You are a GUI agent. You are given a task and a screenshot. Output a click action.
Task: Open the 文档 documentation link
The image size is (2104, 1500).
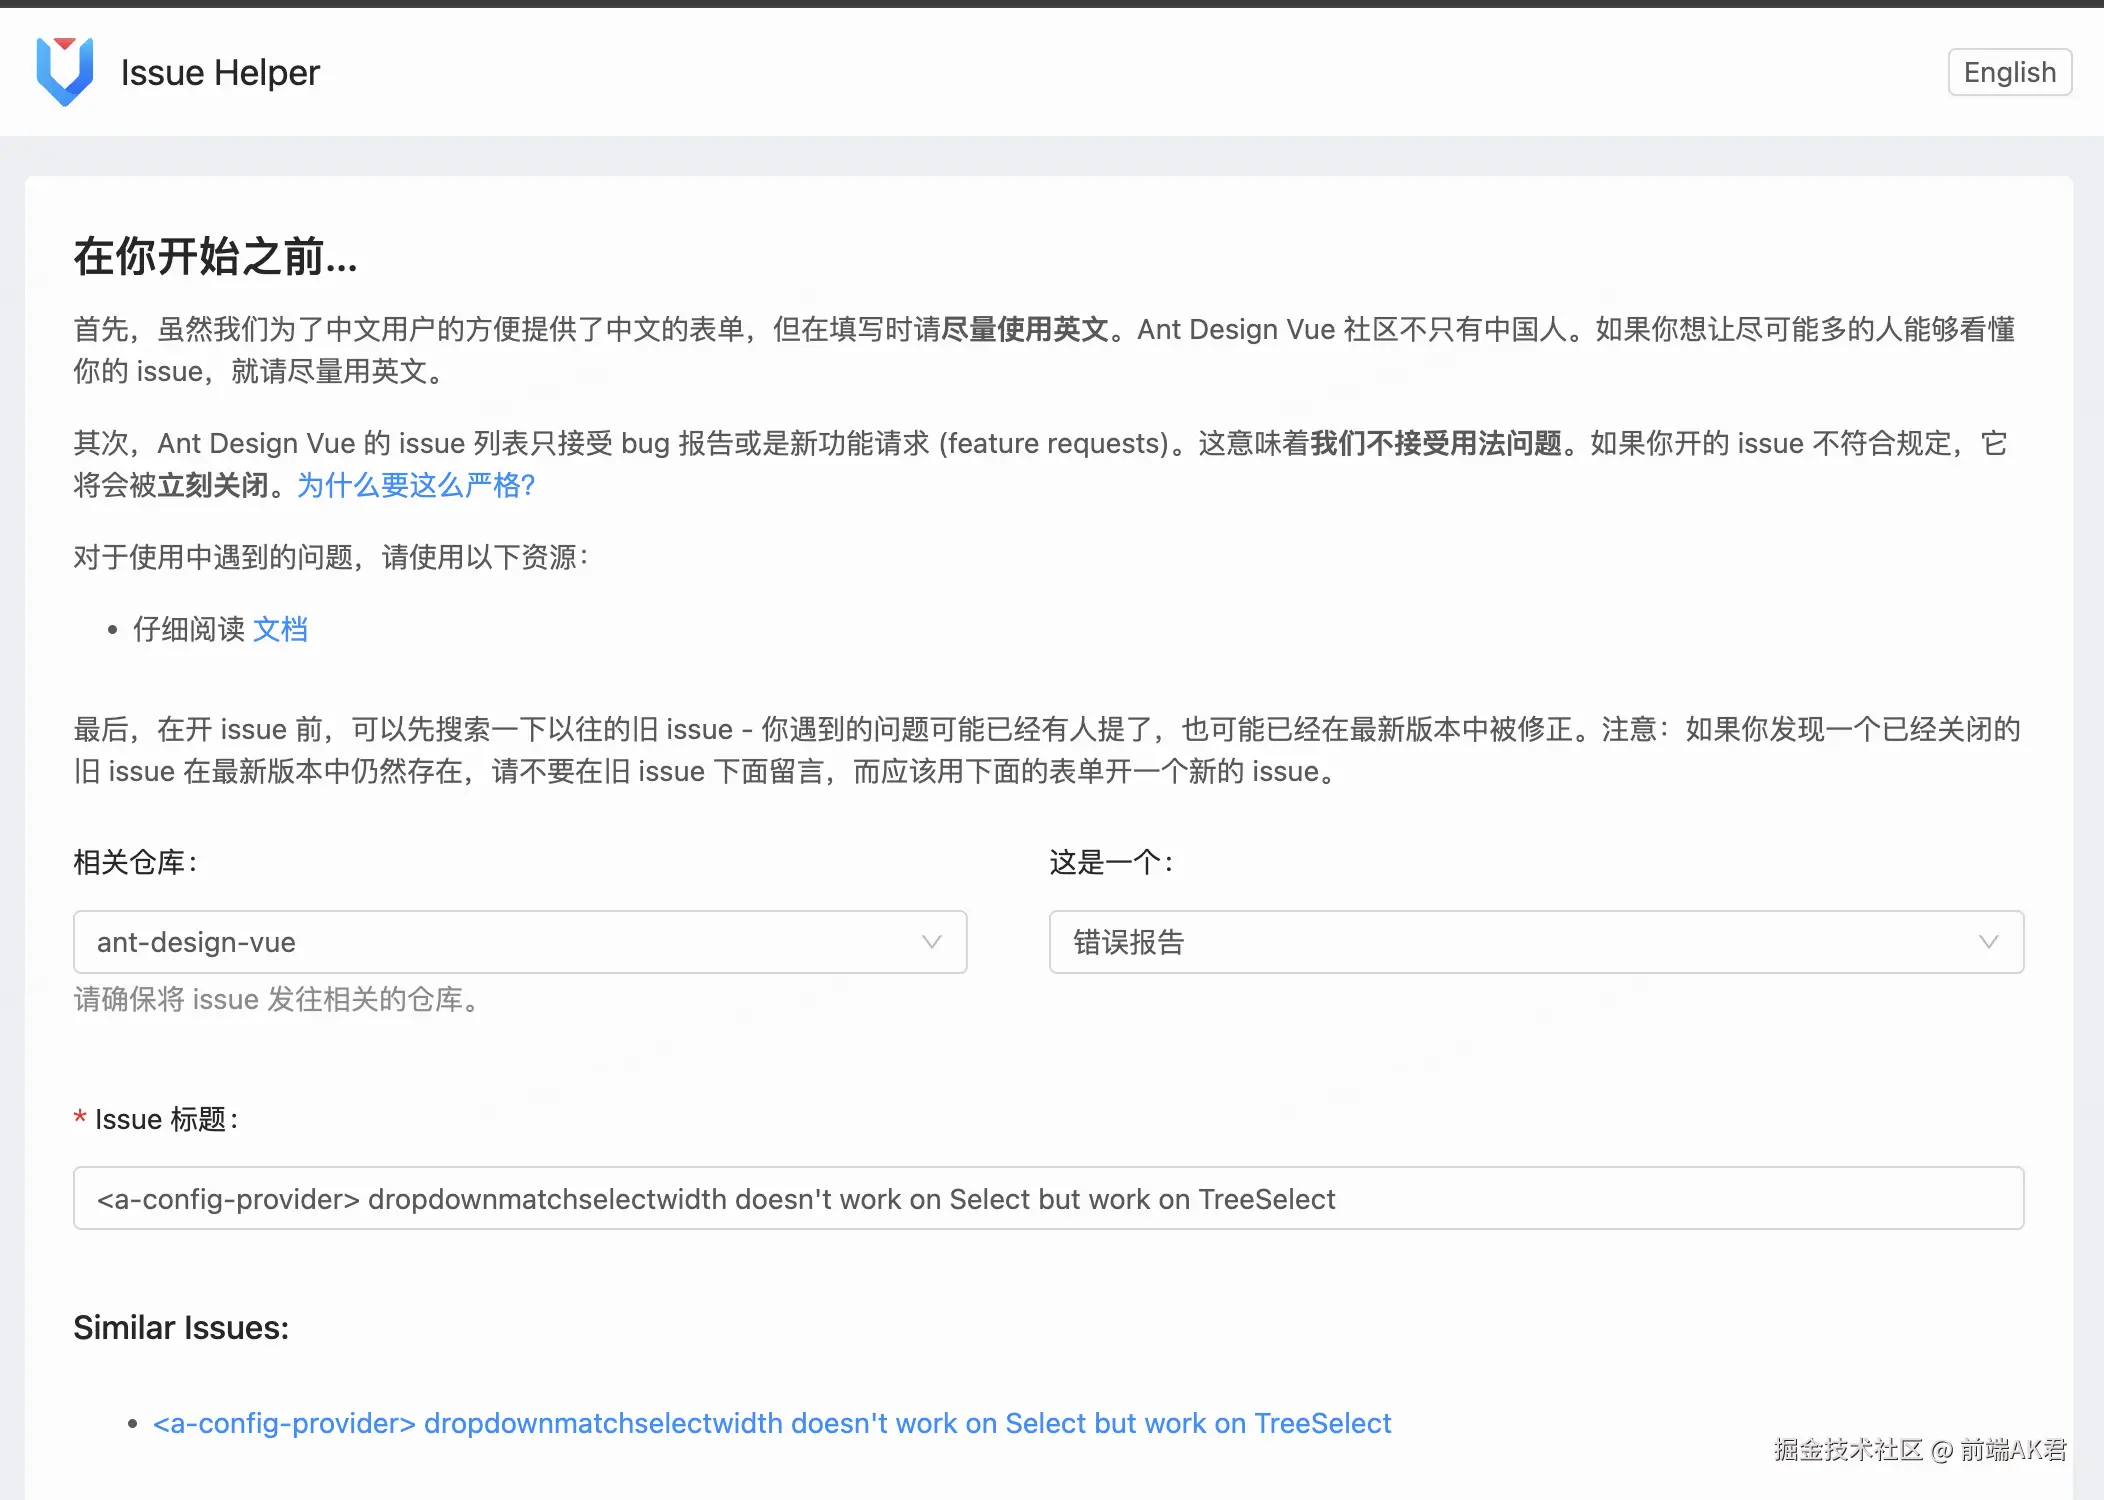(280, 629)
